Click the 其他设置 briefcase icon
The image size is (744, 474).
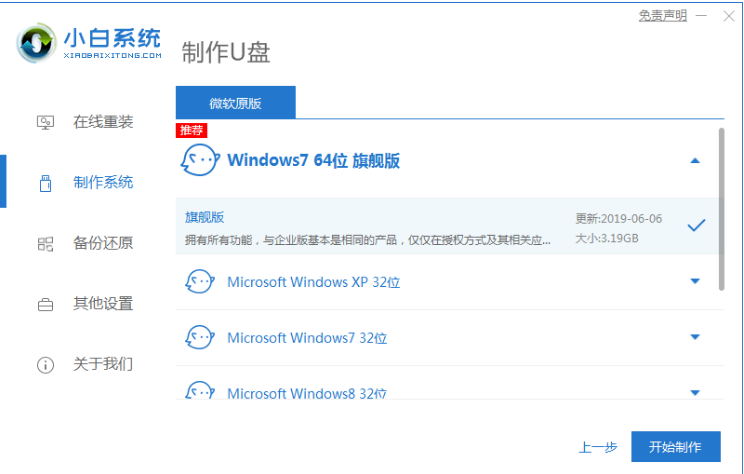[45, 304]
